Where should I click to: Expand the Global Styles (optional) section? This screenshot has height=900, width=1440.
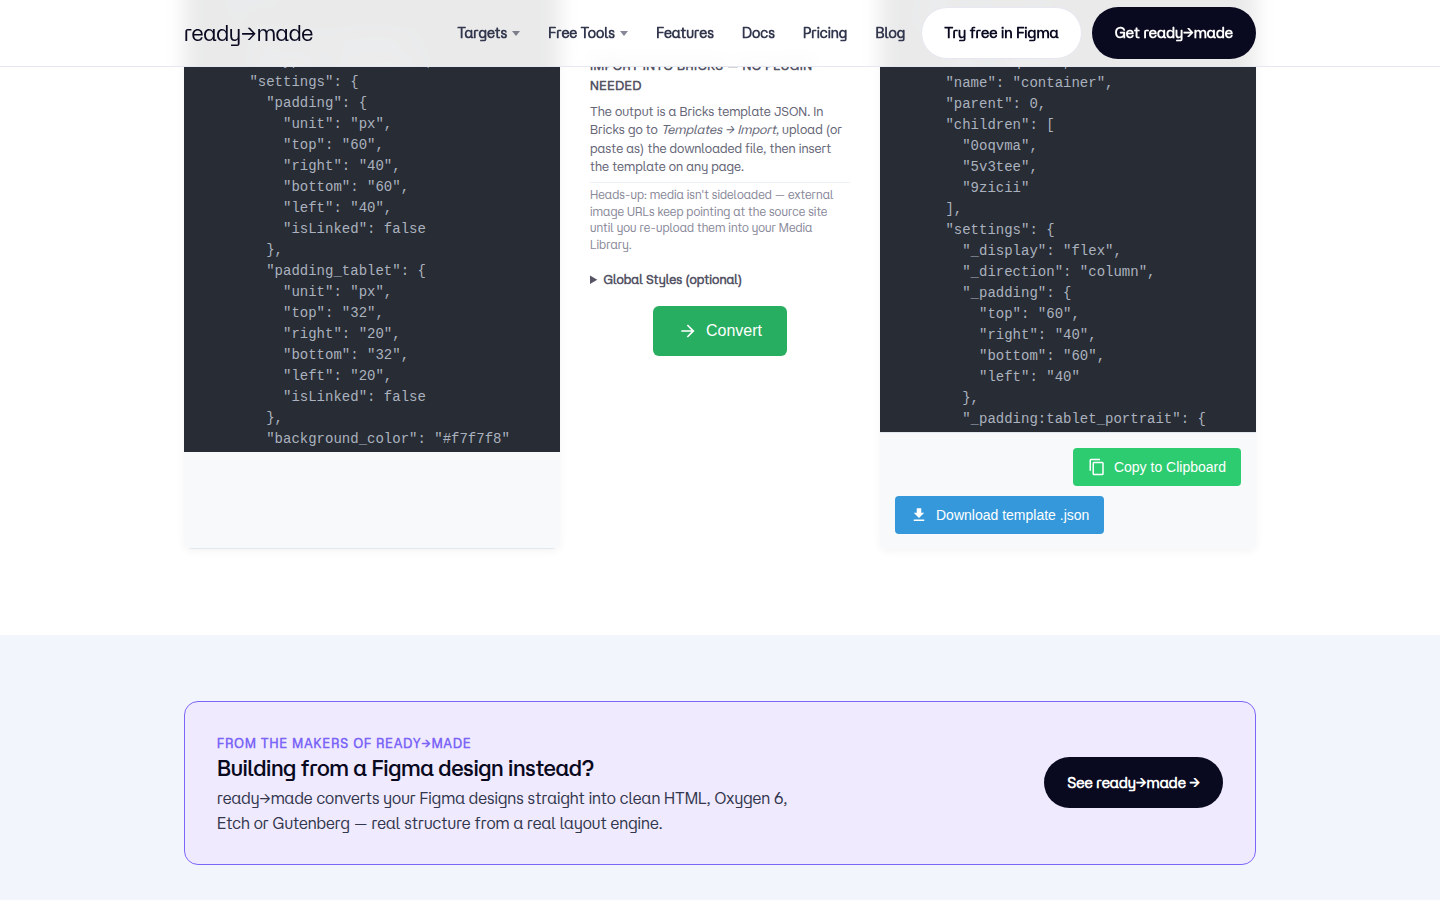666,280
